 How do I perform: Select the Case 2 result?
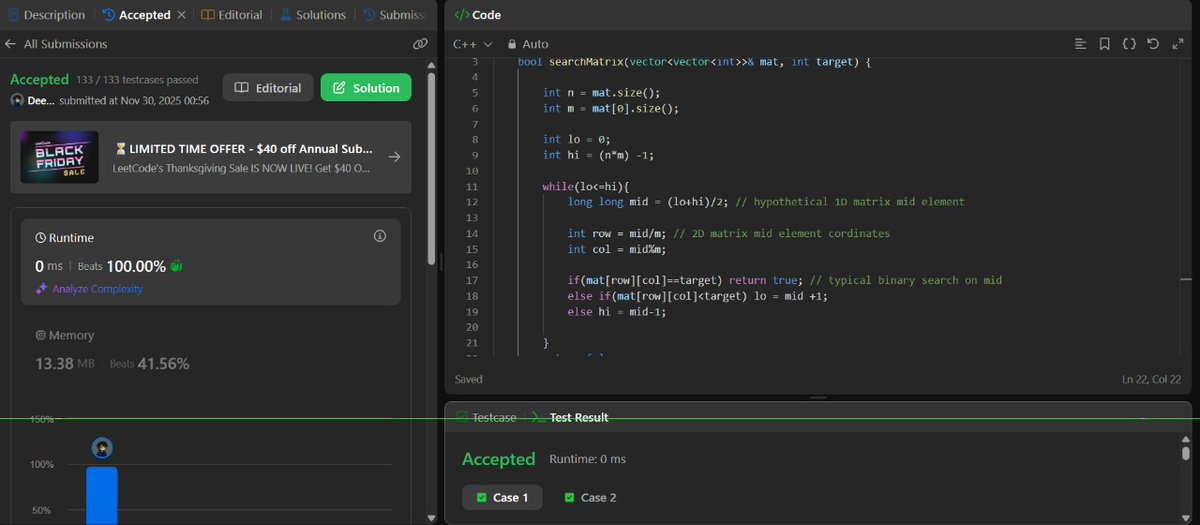pos(590,497)
